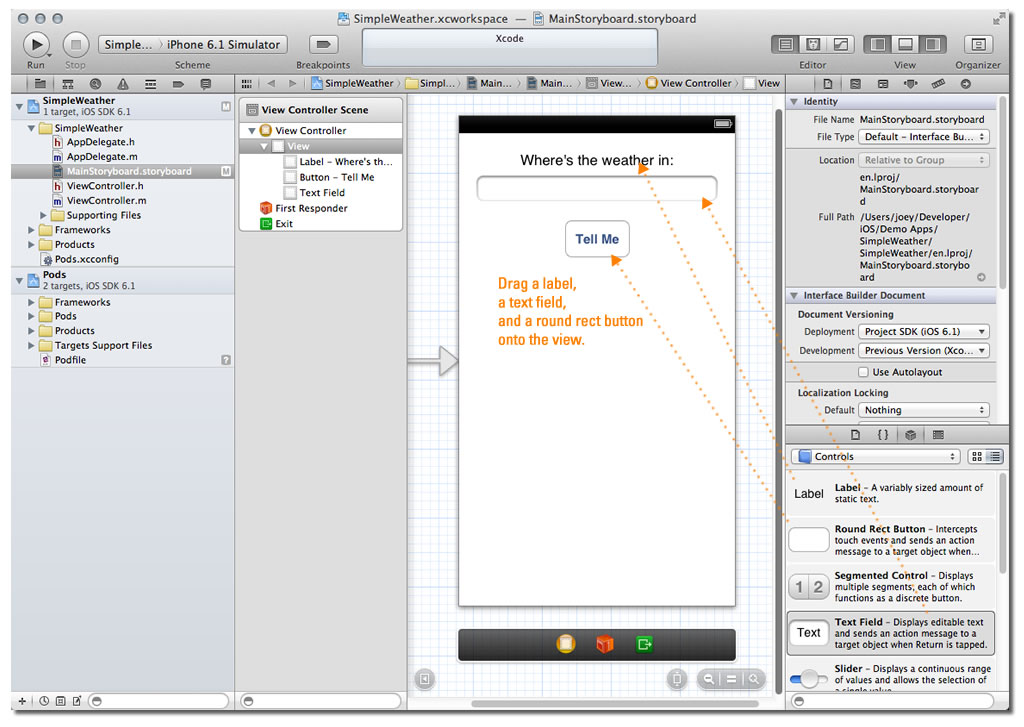Select the green Exit icon in scene dock
Image resolution: width=1024 pixels, height=727 pixels.
point(644,644)
